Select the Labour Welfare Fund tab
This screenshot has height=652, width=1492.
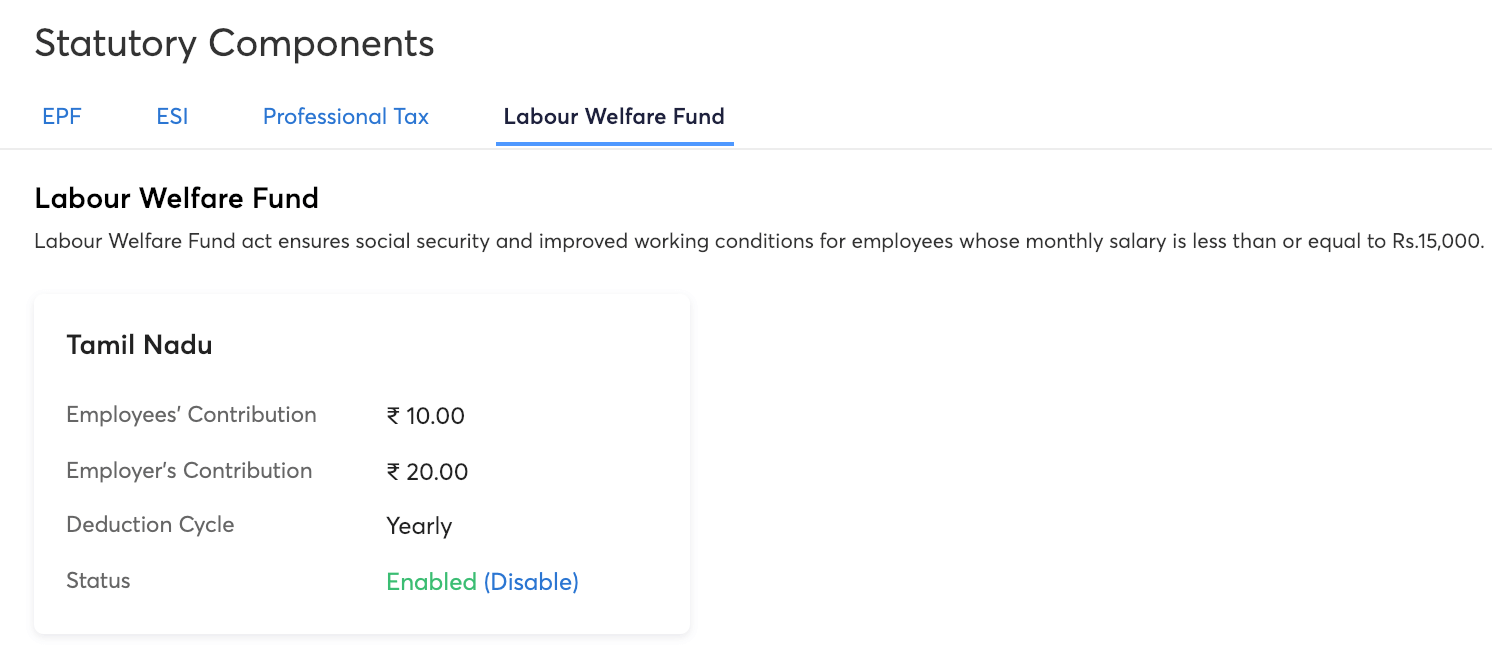coord(614,117)
